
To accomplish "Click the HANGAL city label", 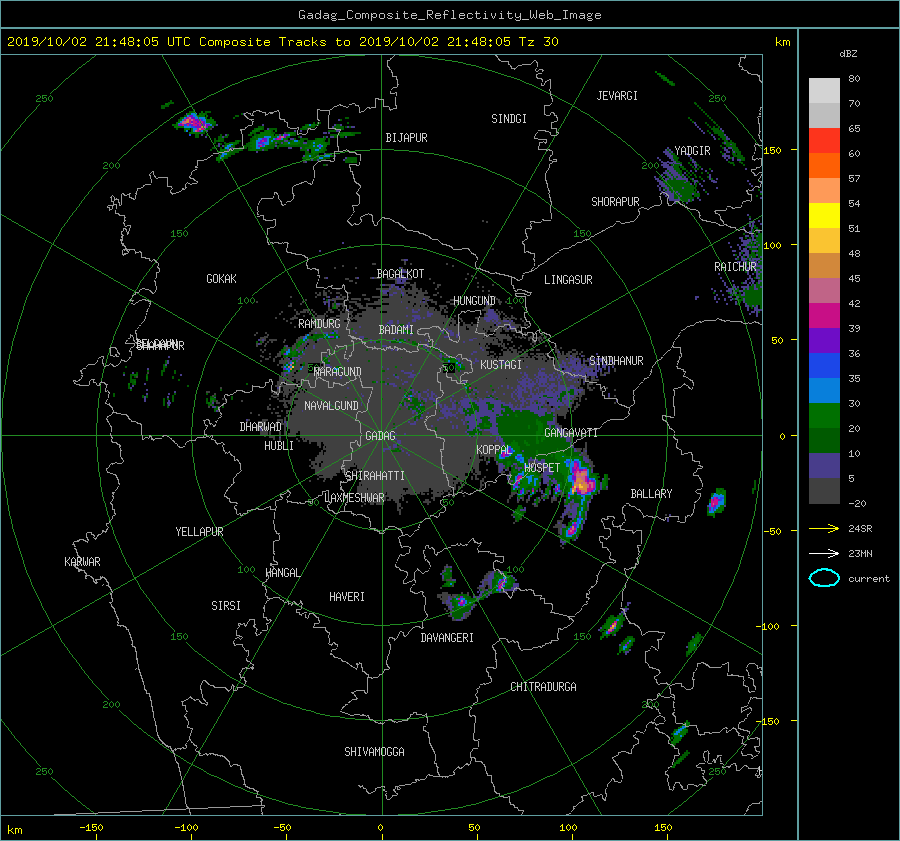I will 282,573.
